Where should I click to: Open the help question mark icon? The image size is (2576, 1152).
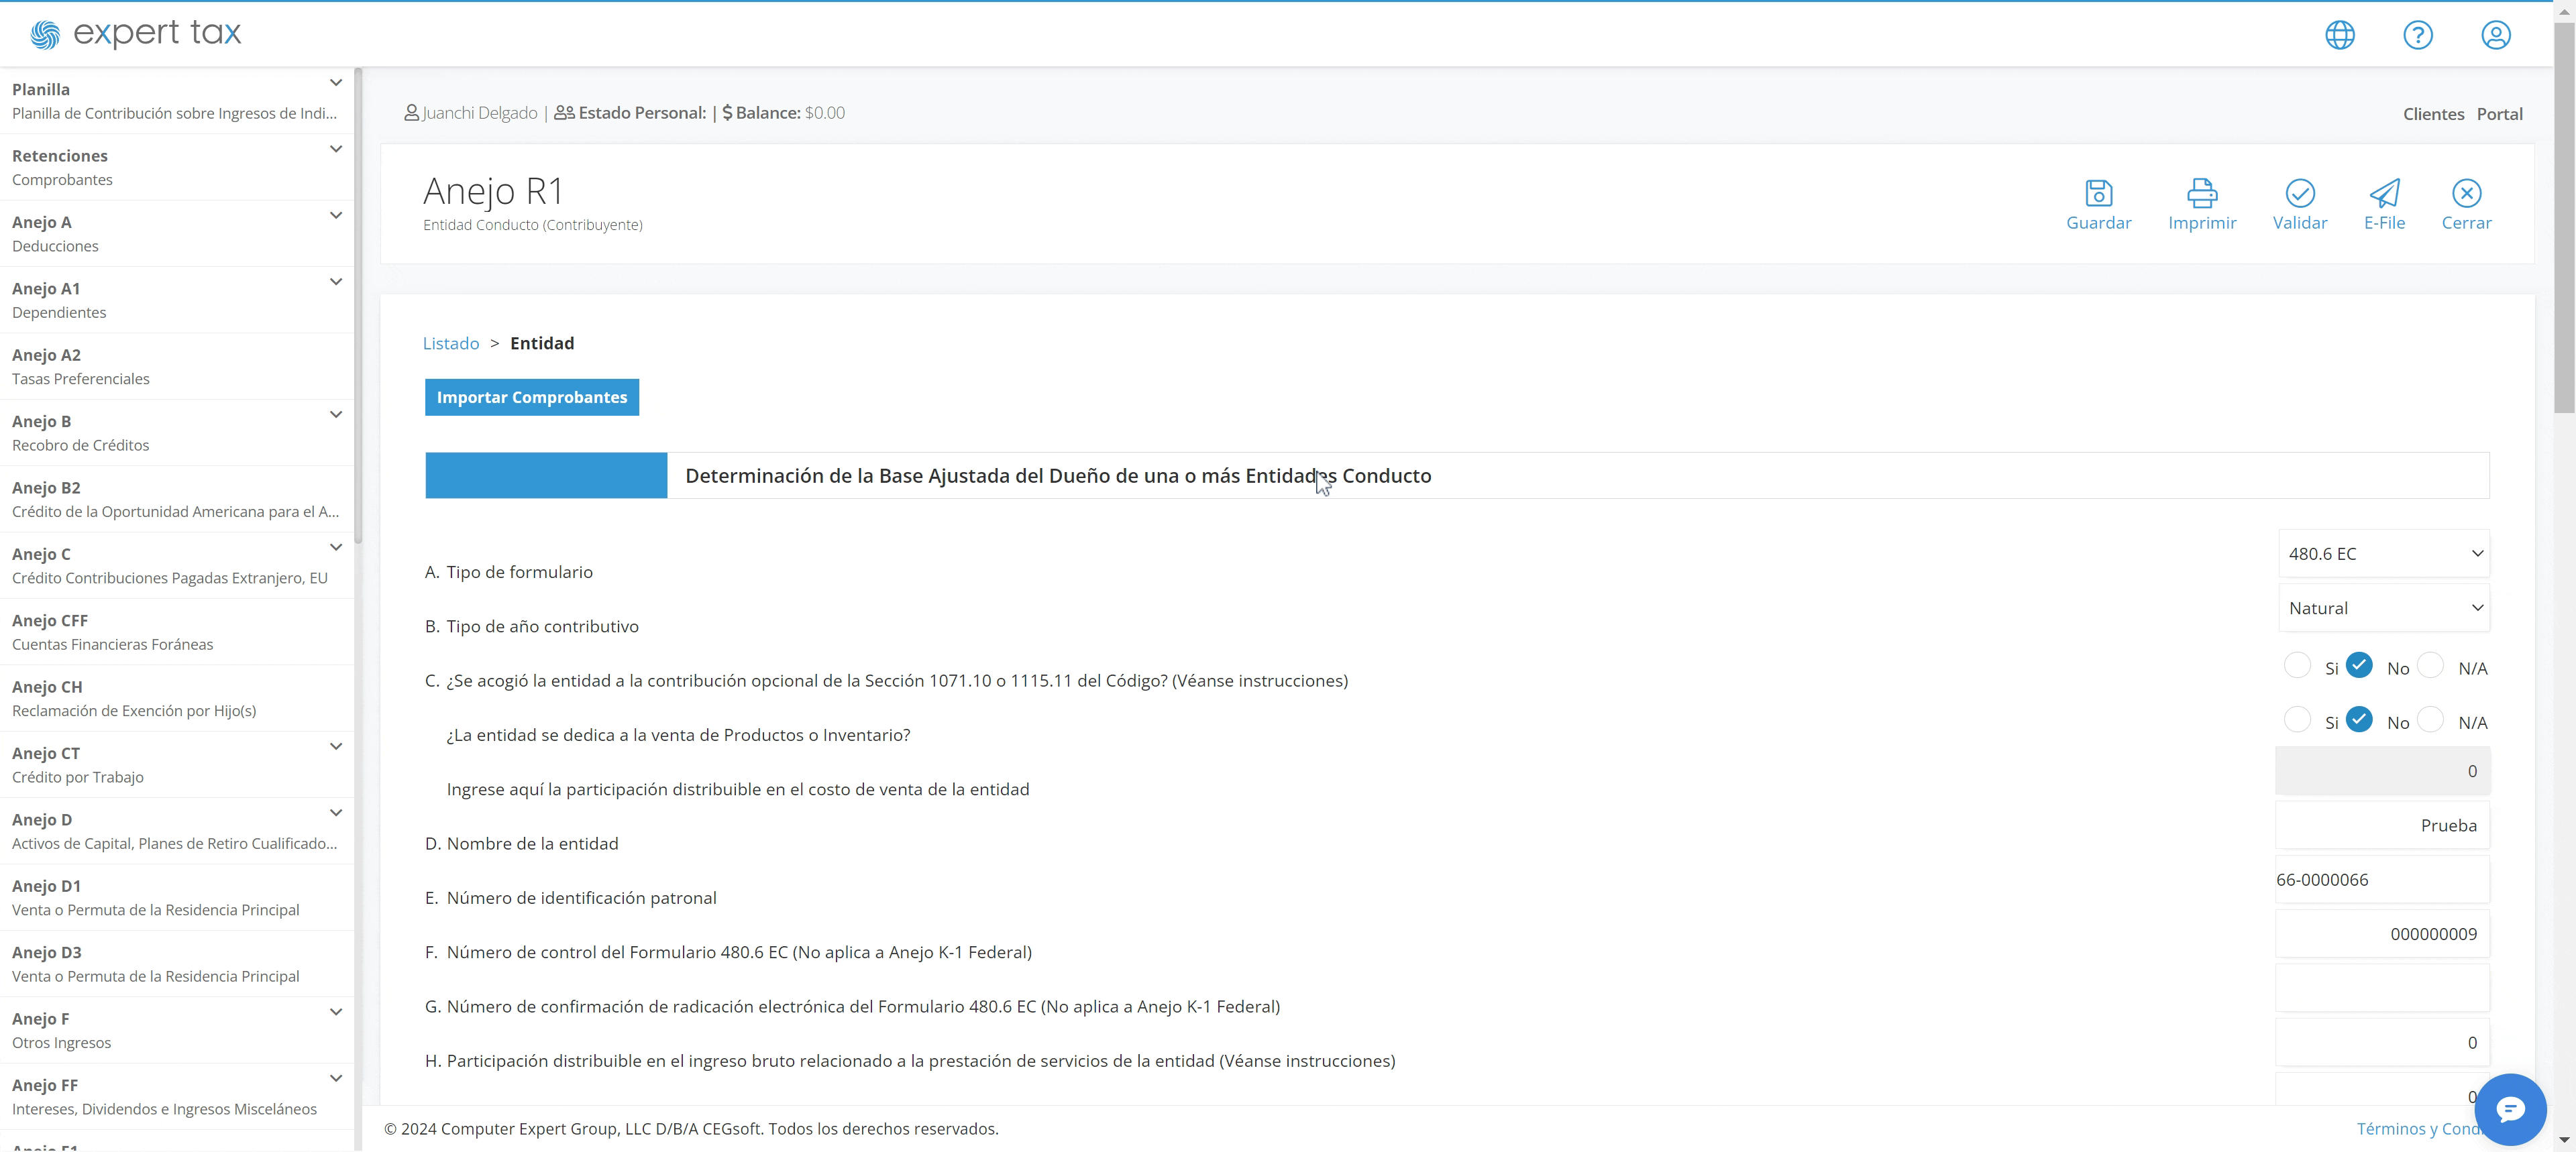pos(2417,35)
